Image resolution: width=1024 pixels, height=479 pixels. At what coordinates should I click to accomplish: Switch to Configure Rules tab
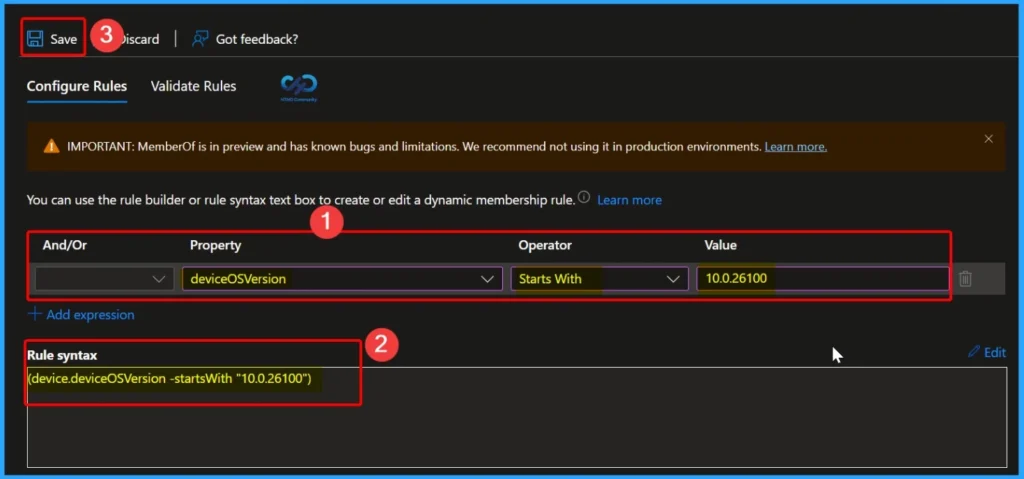click(77, 86)
